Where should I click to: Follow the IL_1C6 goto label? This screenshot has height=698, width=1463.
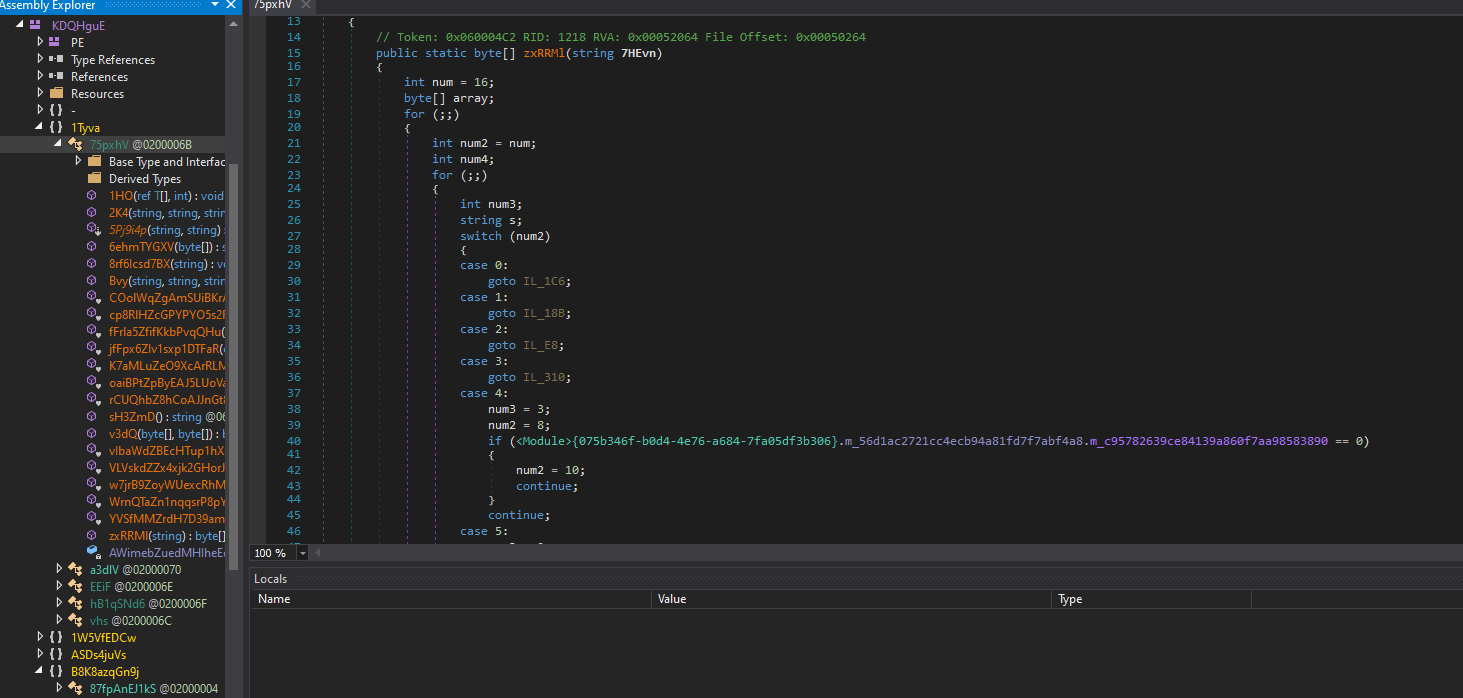click(x=546, y=281)
